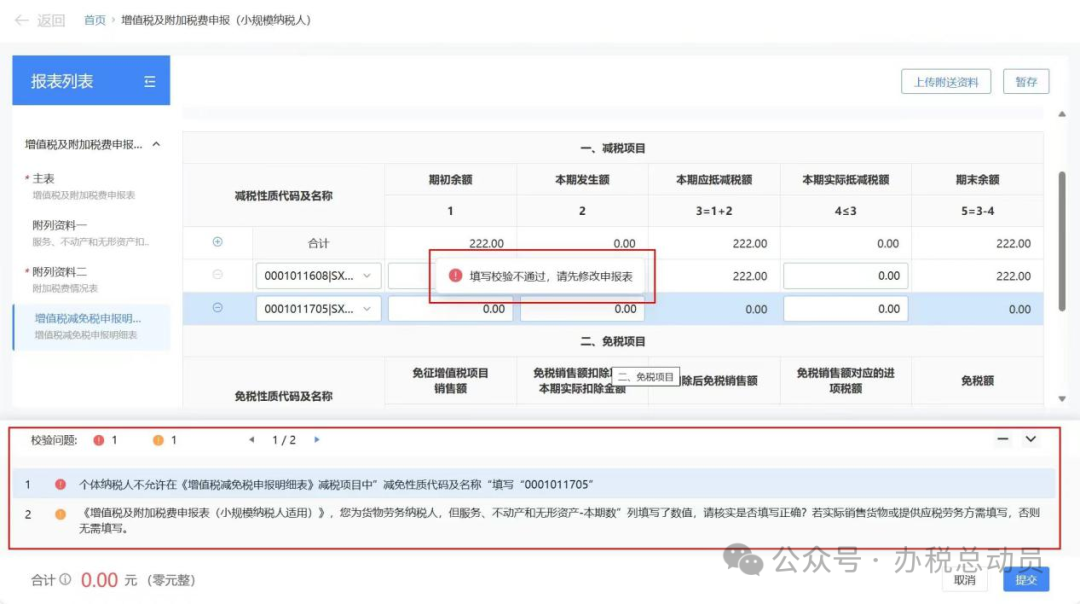Open the 首页 breadcrumb link
This screenshot has height=604, width=1080.
pos(93,19)
